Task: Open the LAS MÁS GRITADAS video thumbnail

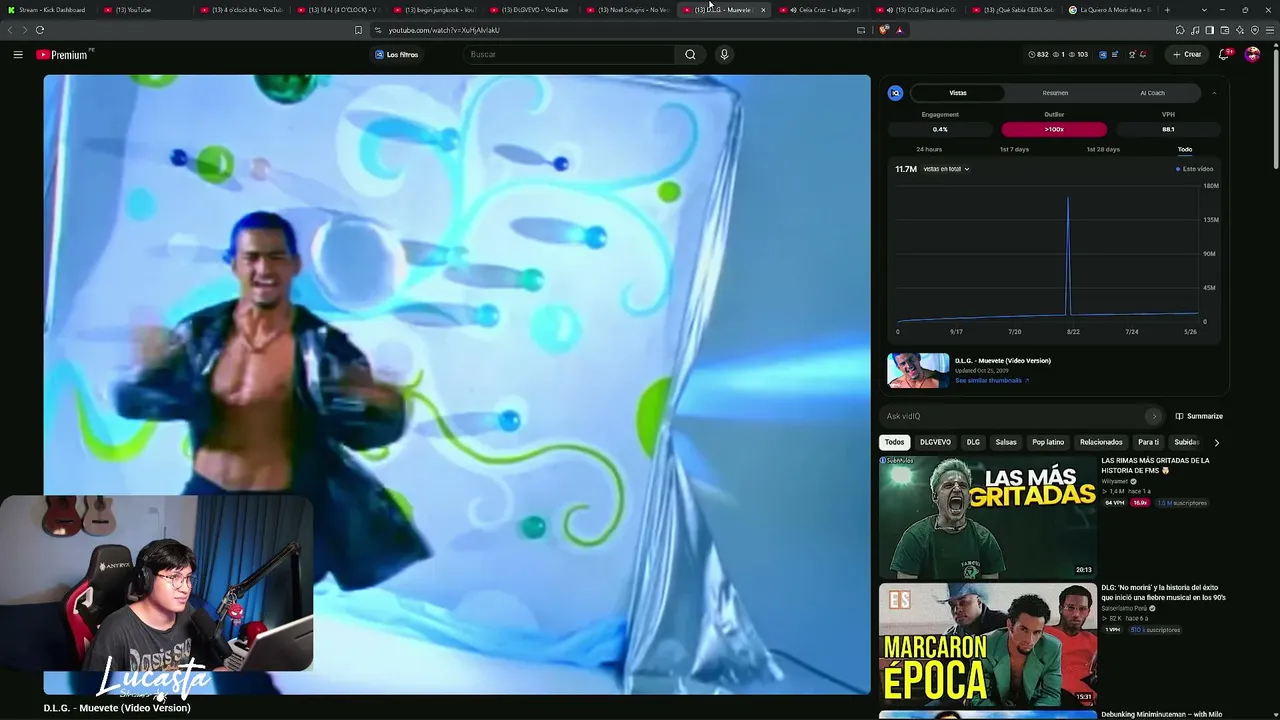Action: (x=988, y=517)
